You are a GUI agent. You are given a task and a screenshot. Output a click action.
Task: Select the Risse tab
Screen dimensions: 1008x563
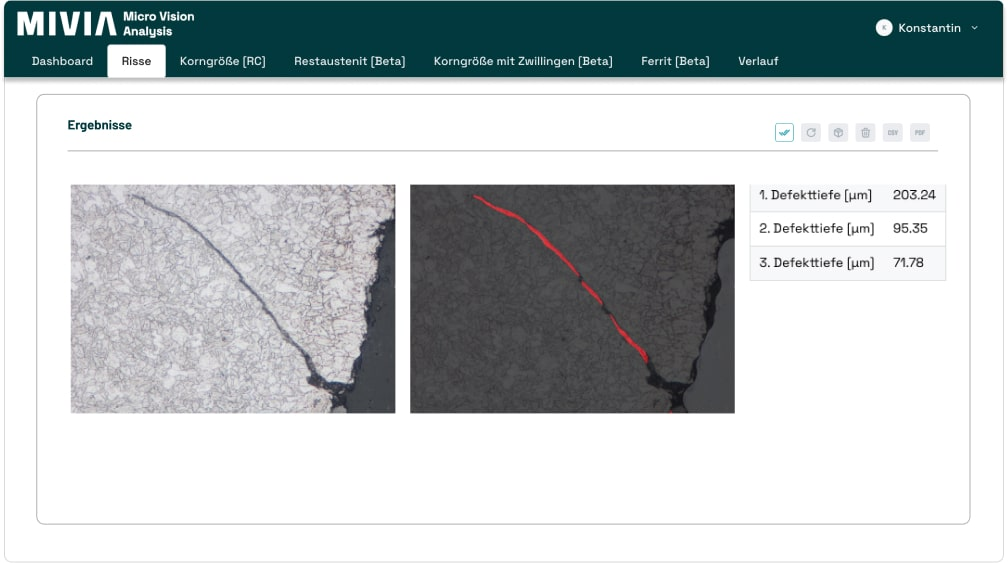click(x=136, y=61)
